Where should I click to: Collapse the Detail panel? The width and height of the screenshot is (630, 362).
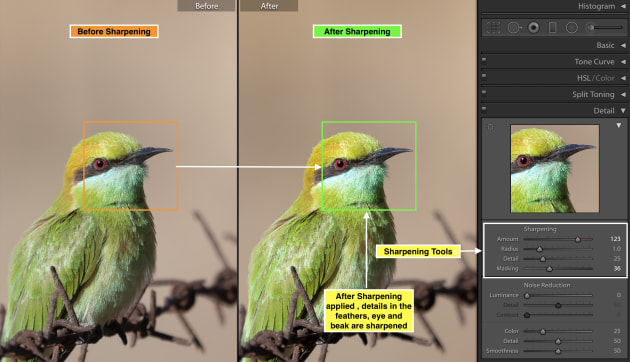[623, 110]
